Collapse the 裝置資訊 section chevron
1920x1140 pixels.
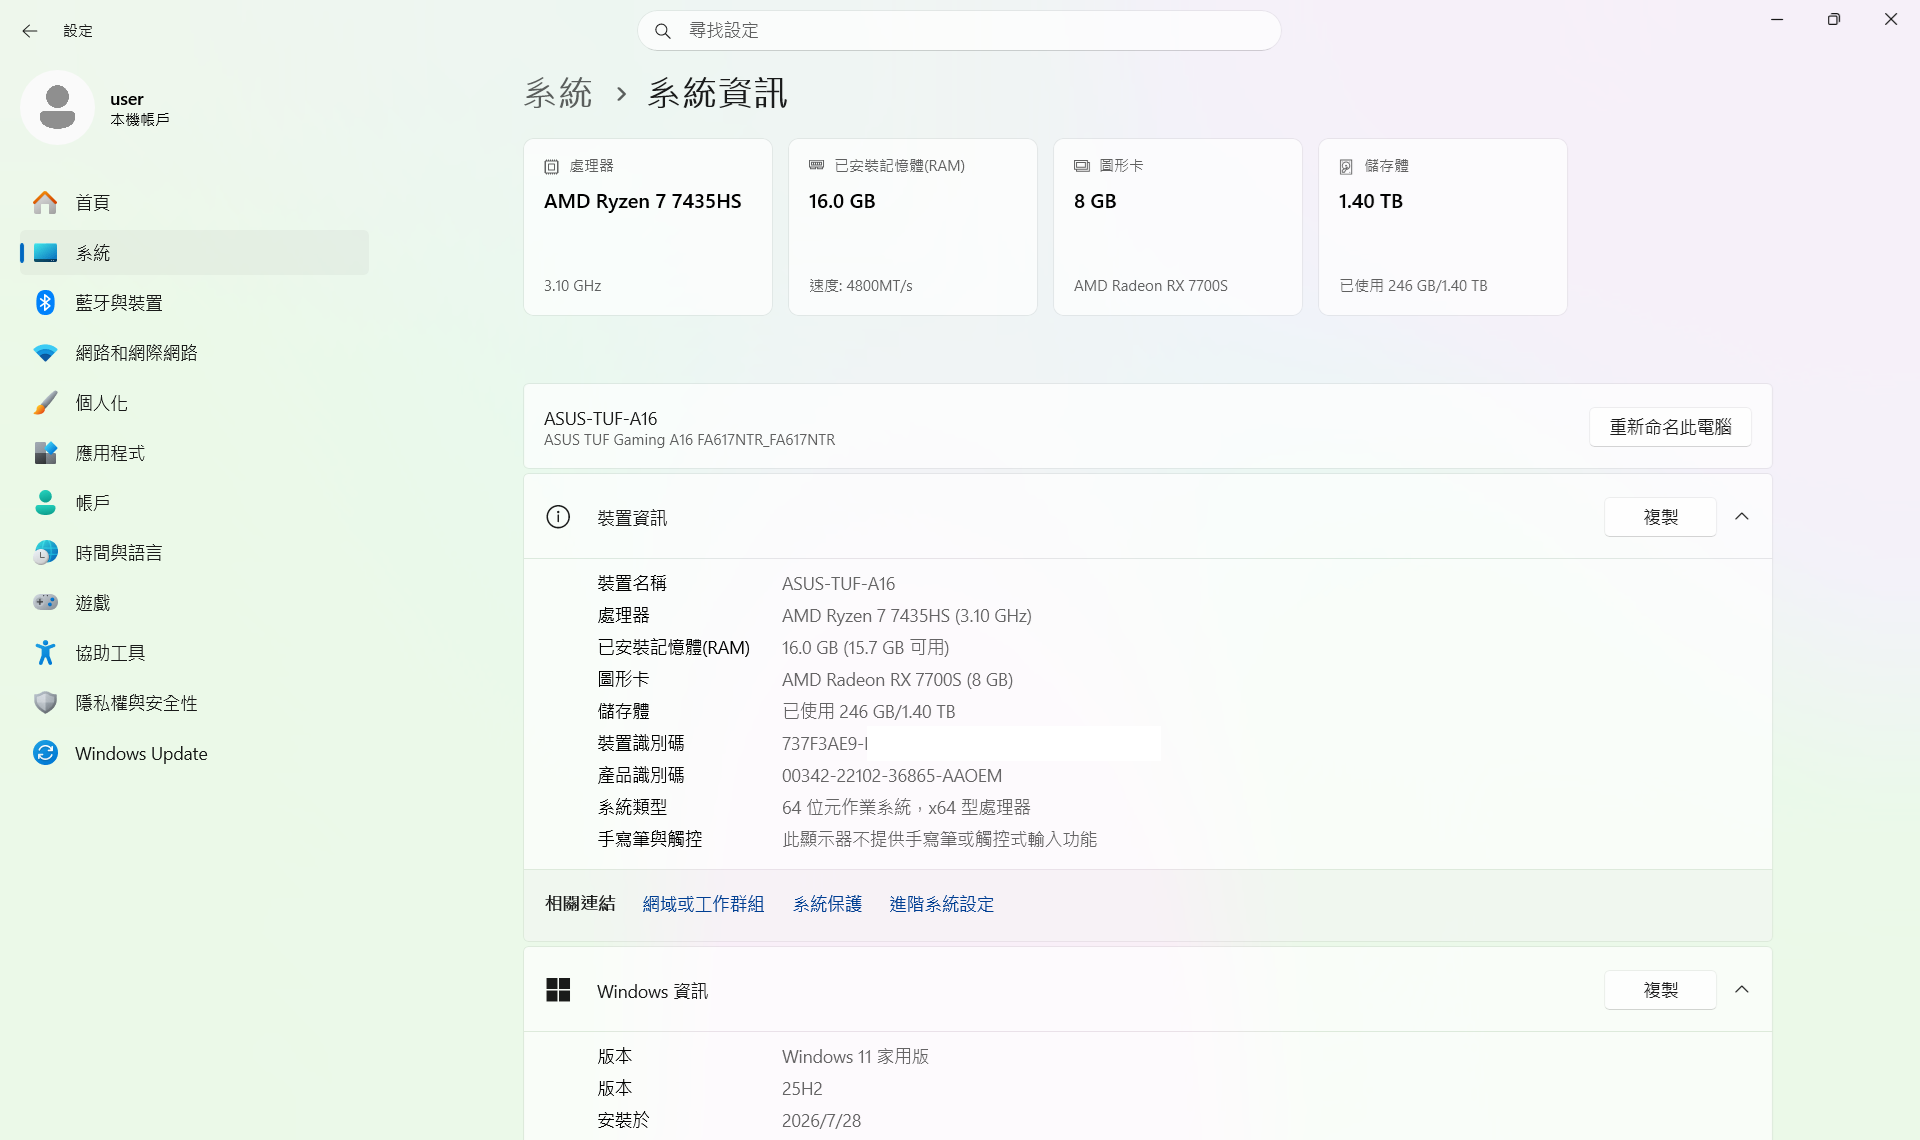point(1742,517)
